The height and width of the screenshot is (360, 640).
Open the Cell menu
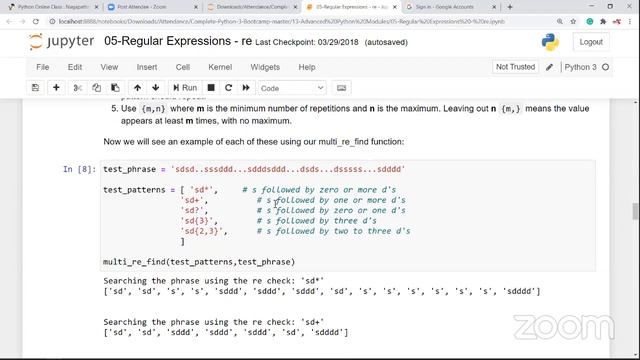click(x=182, y=67)
